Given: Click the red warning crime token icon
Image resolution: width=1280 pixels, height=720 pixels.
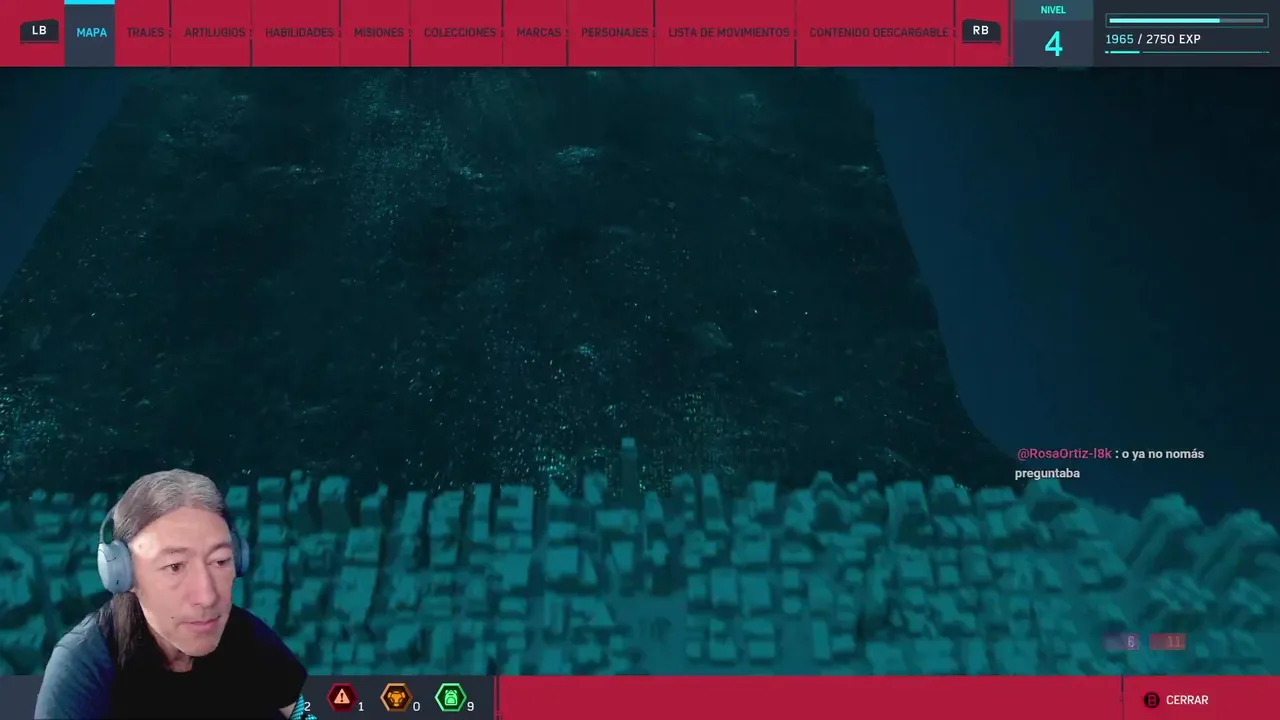Looking at the screenshot, I should (x=342, y=697).
